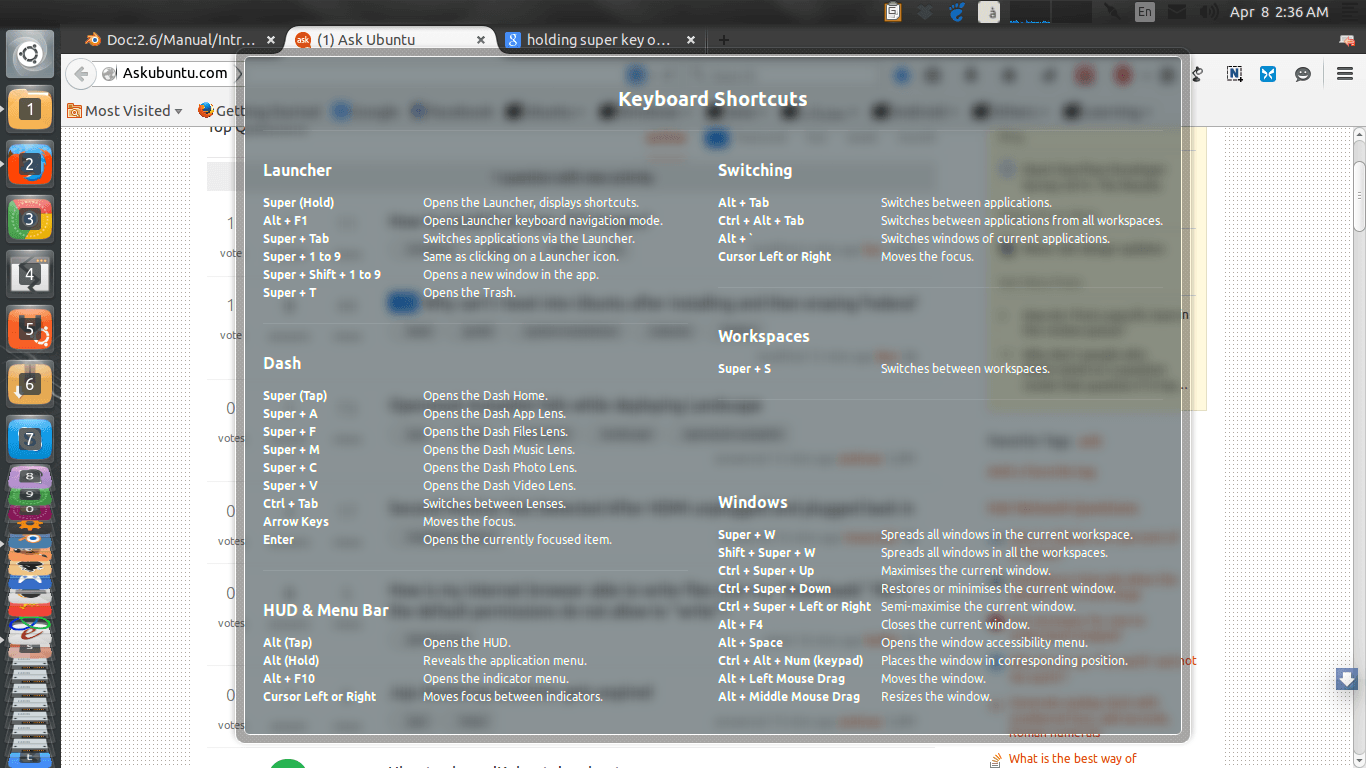This screenshot has width=1366, height=768.
Task: Click the 'Ctrl + Alt + Num (keypad)' text
Action: point(791,661)
